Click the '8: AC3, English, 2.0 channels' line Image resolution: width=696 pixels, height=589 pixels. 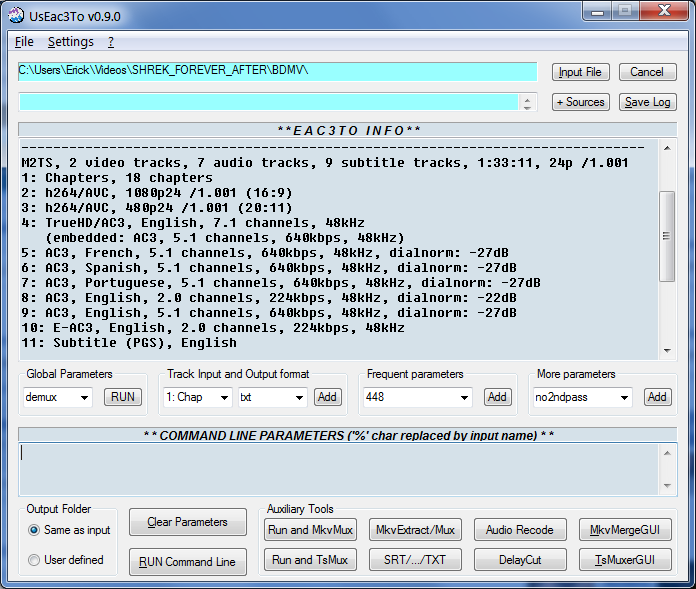click(269, 298)
